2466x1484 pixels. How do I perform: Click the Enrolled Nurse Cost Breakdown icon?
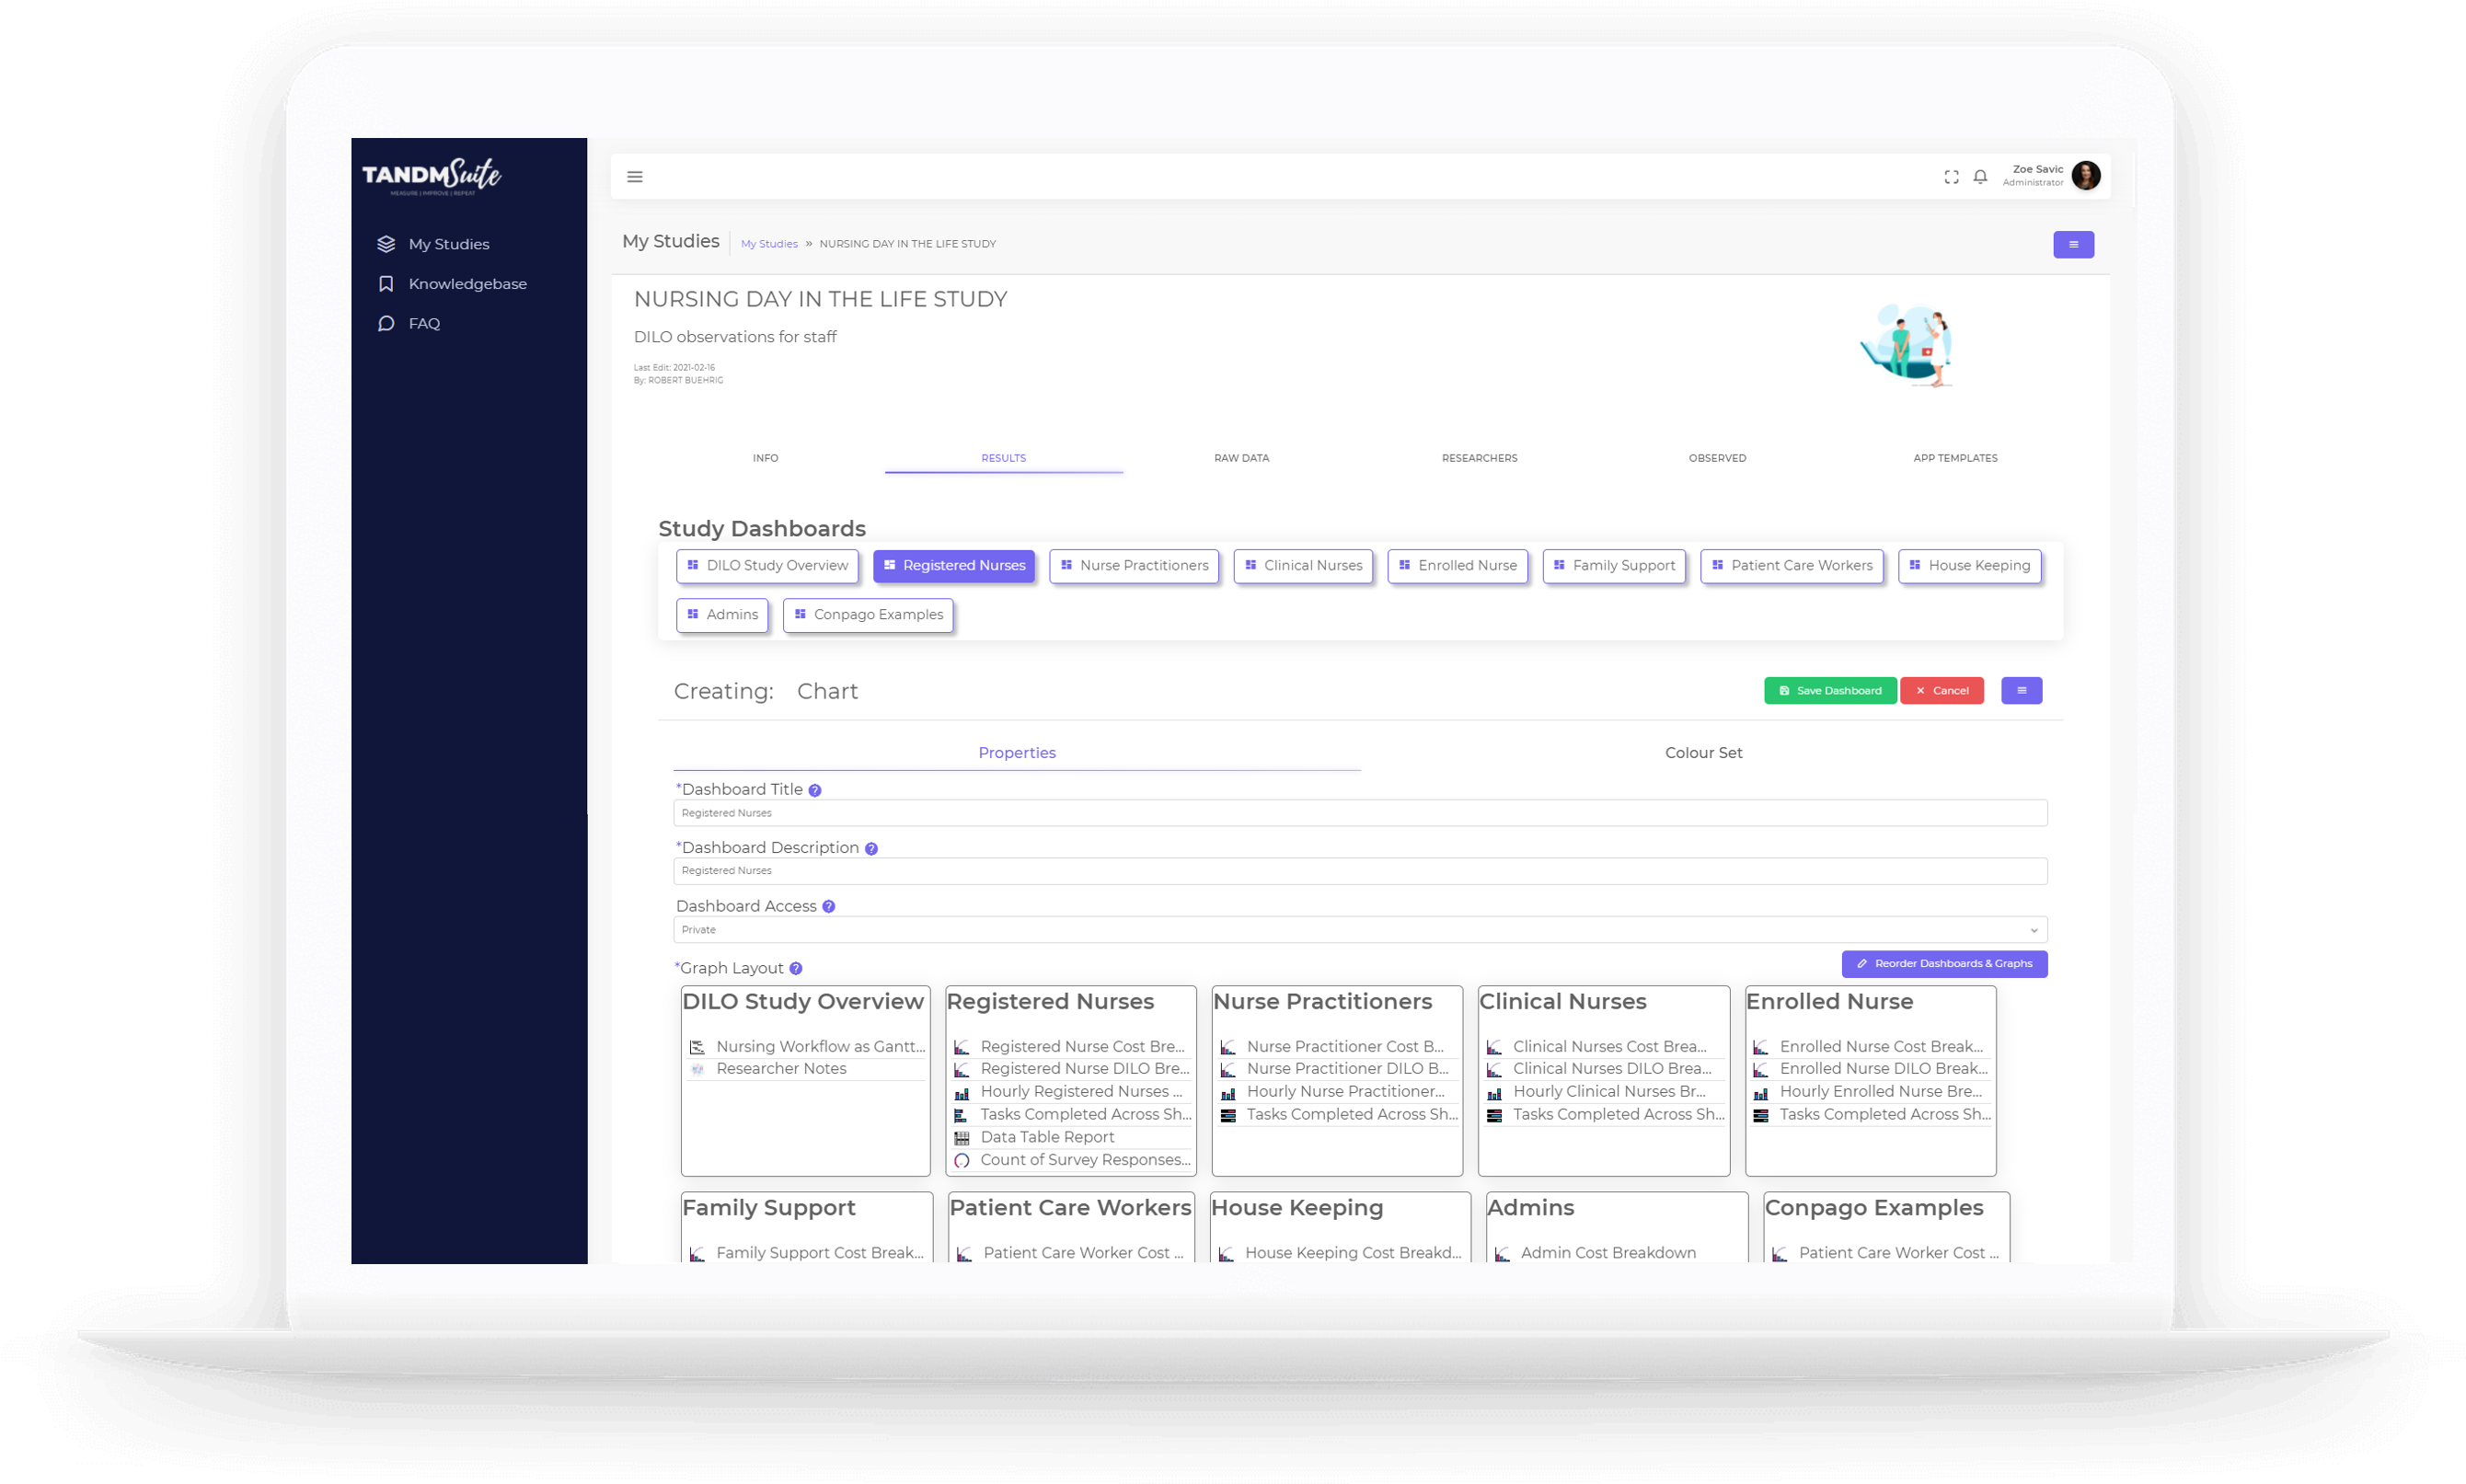click(x=1760, y=1047)
